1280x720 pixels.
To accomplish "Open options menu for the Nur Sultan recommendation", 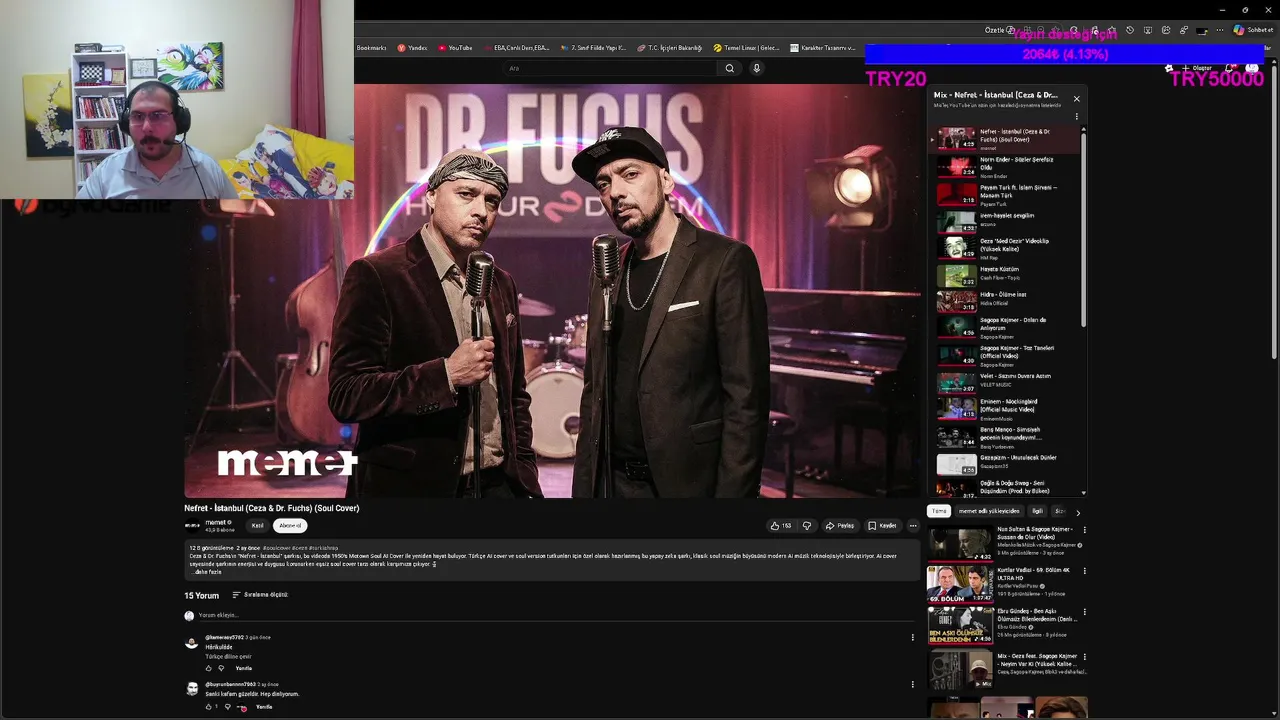I will pos(1084,530).
